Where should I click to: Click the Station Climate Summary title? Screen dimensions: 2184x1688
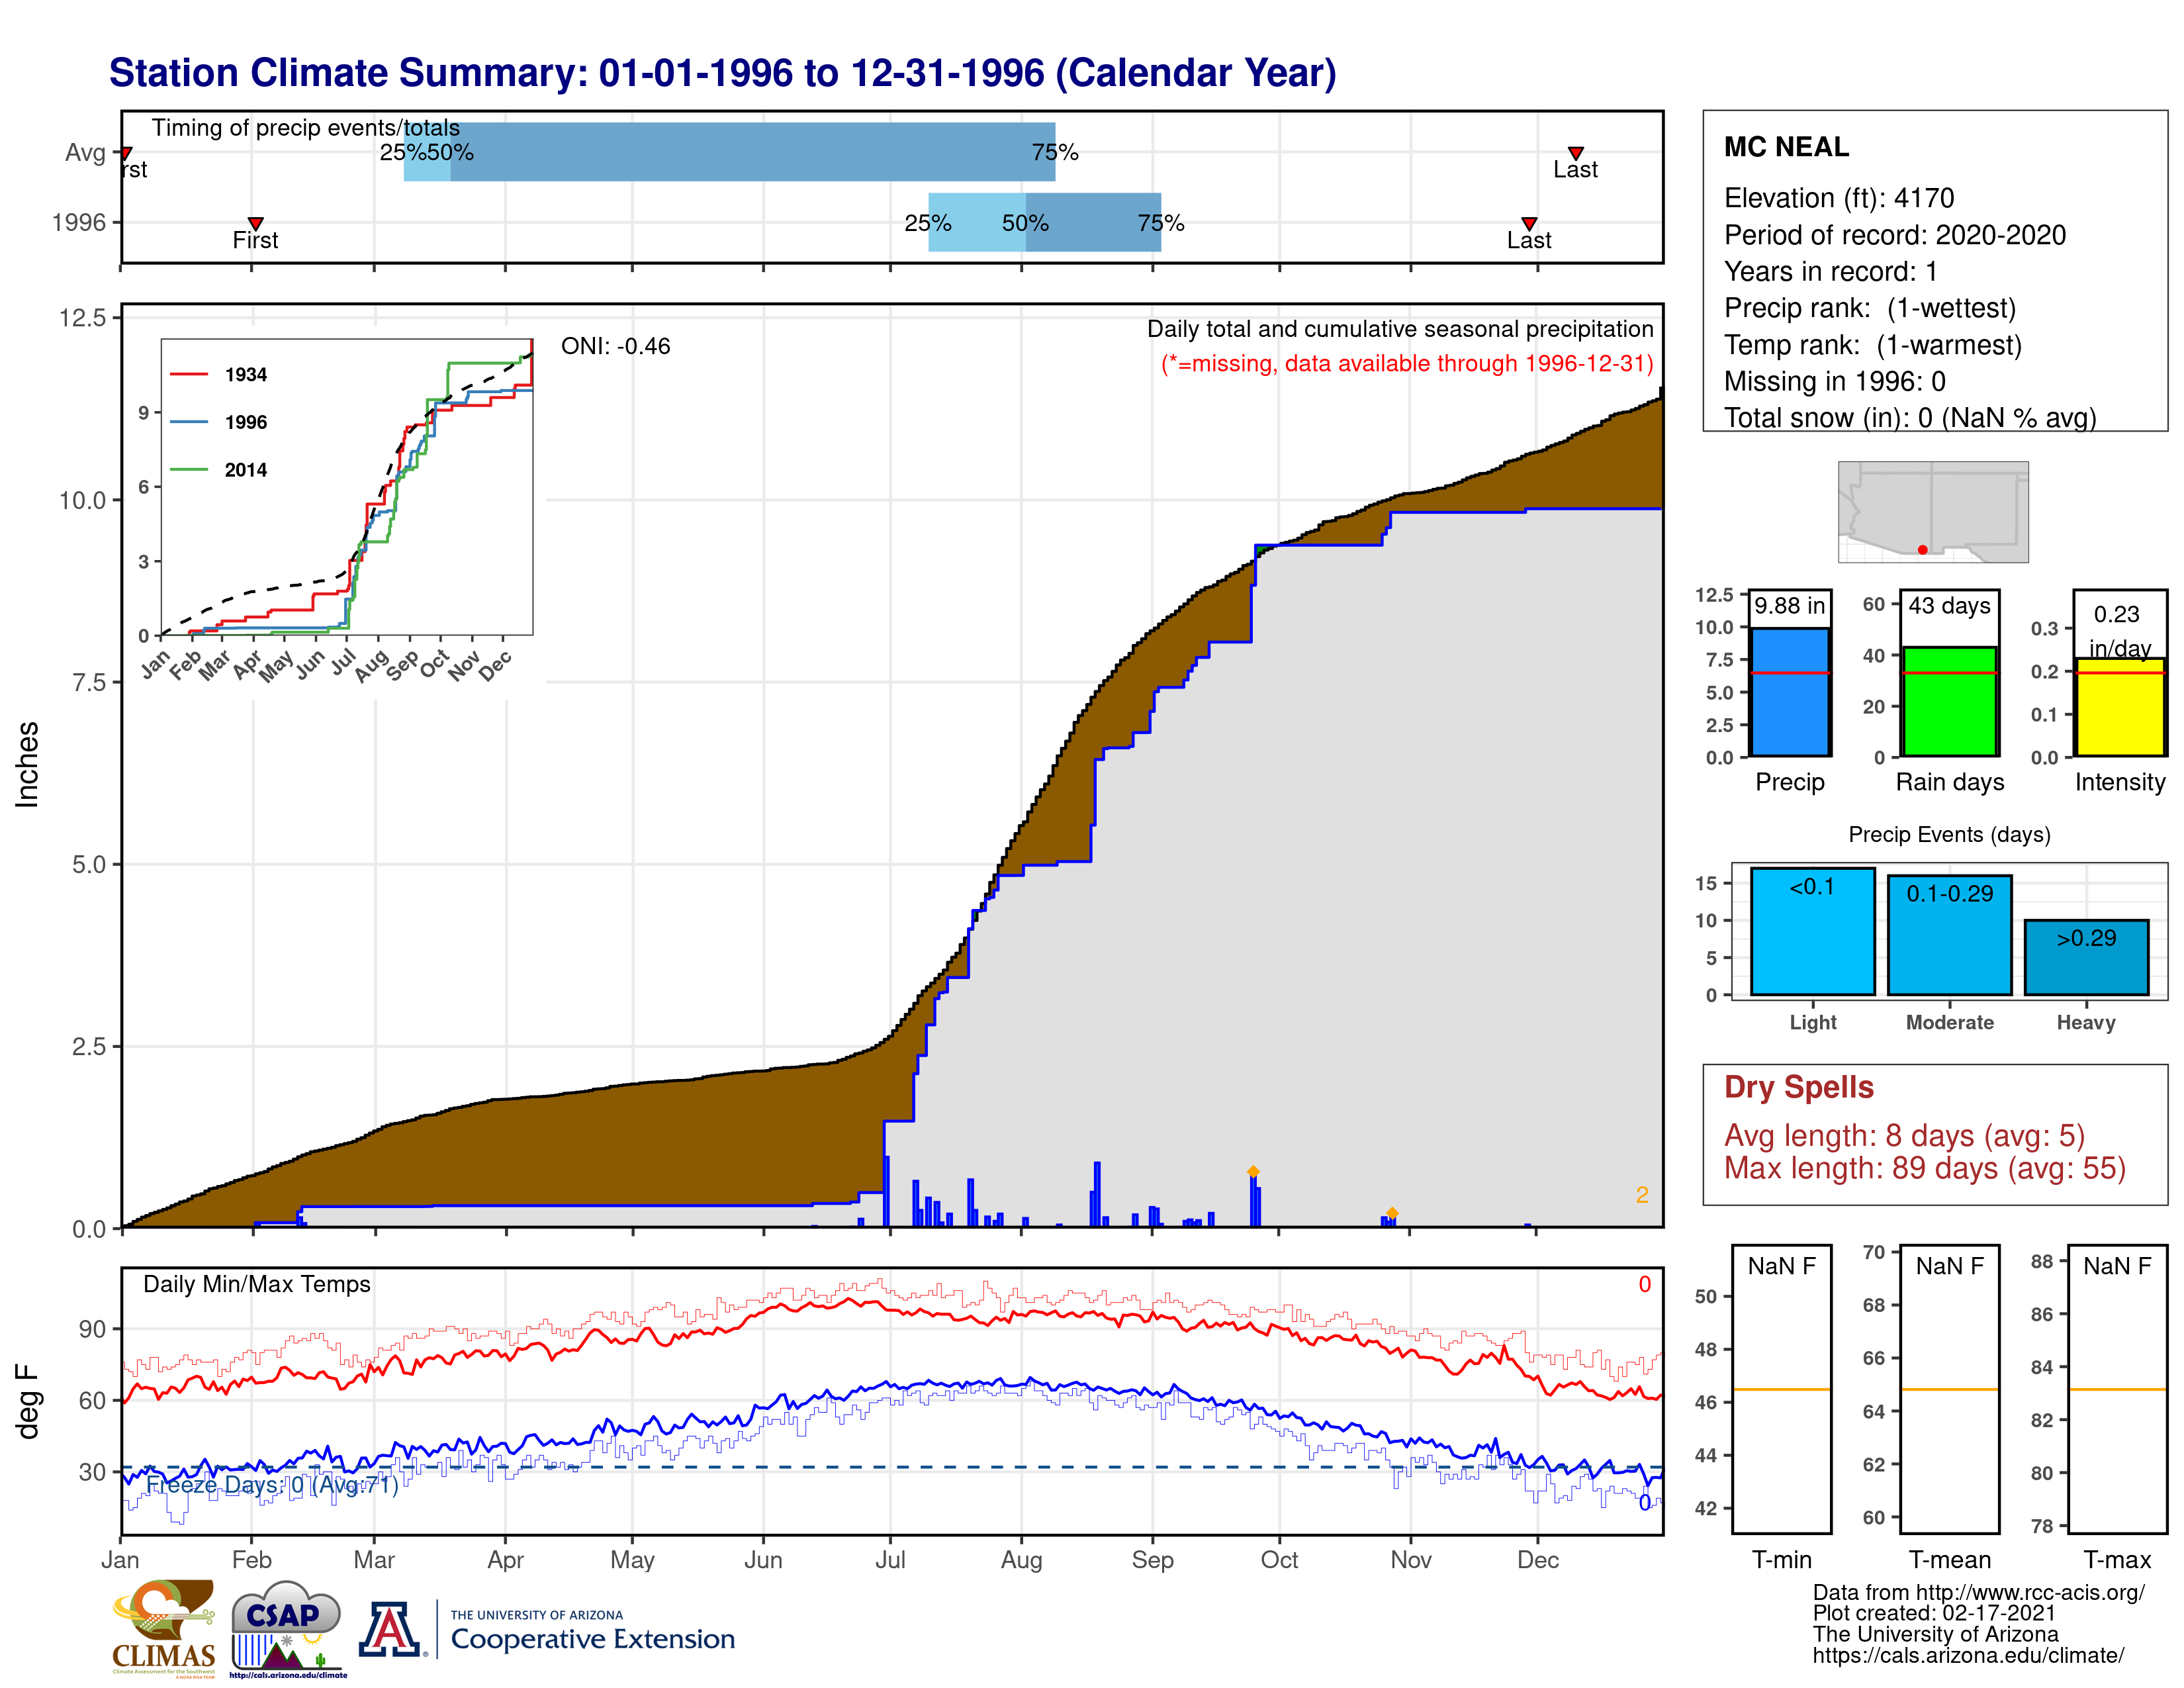[x=722, y=73]
